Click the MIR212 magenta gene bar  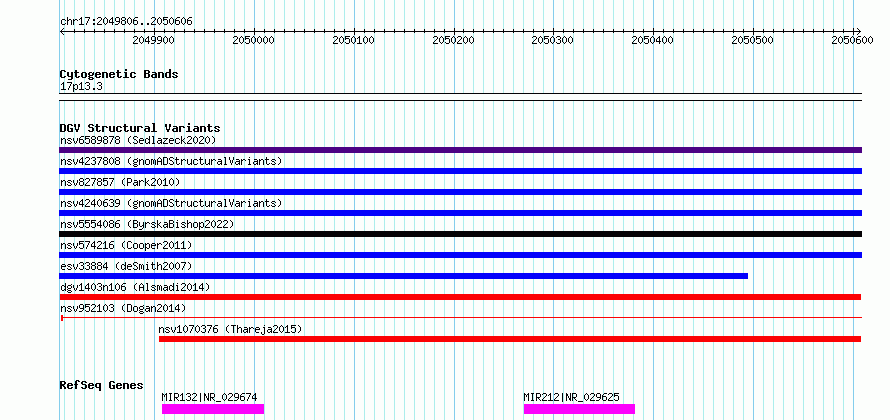[579, 409]
